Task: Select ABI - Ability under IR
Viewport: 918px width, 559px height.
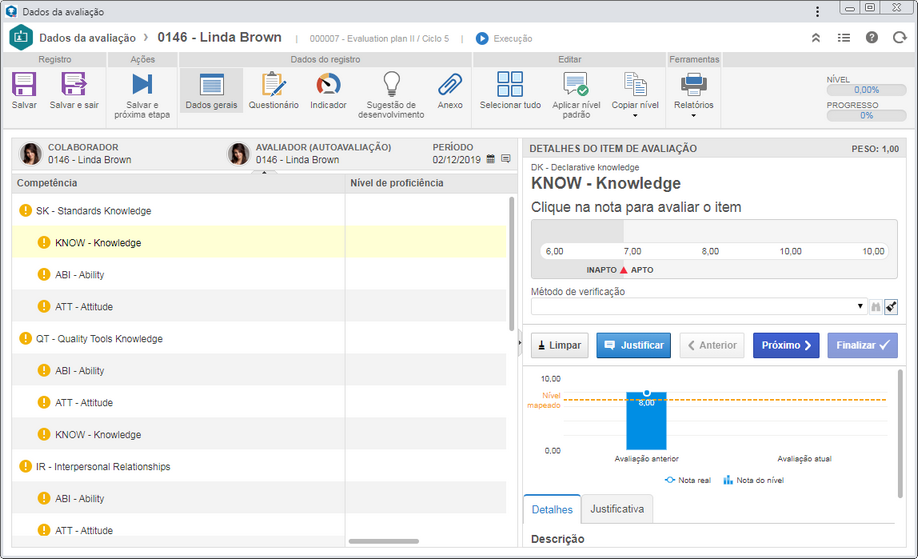Action: coord(259,499)
